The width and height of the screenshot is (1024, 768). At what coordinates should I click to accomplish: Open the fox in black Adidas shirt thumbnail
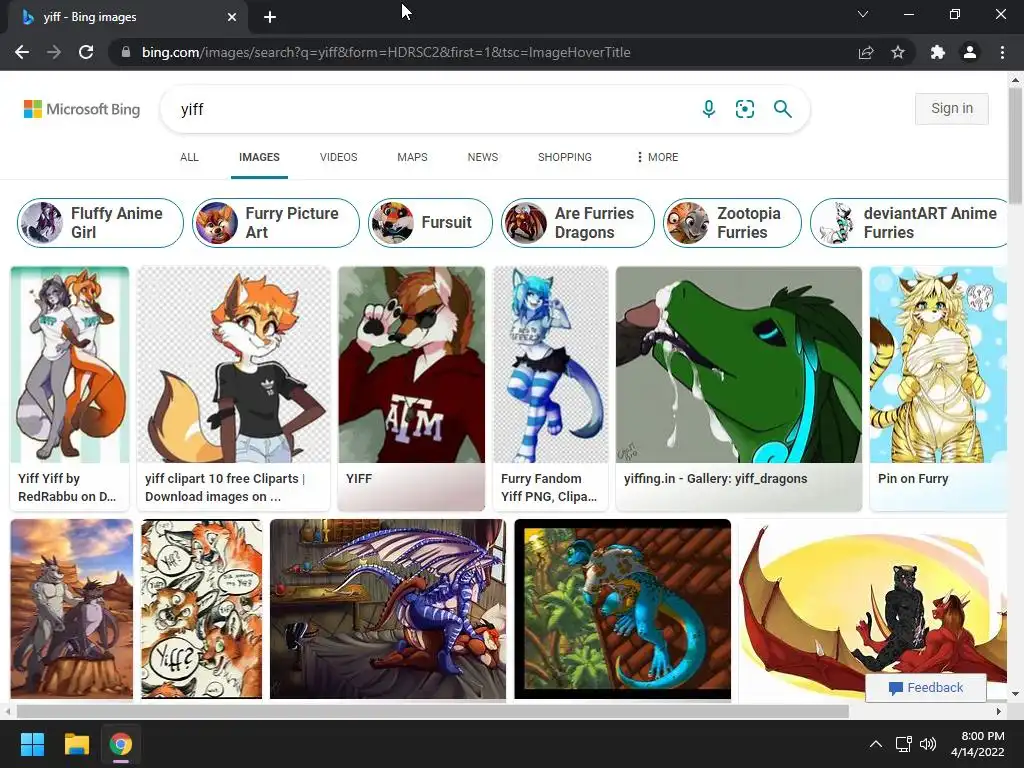pos(234,364)
